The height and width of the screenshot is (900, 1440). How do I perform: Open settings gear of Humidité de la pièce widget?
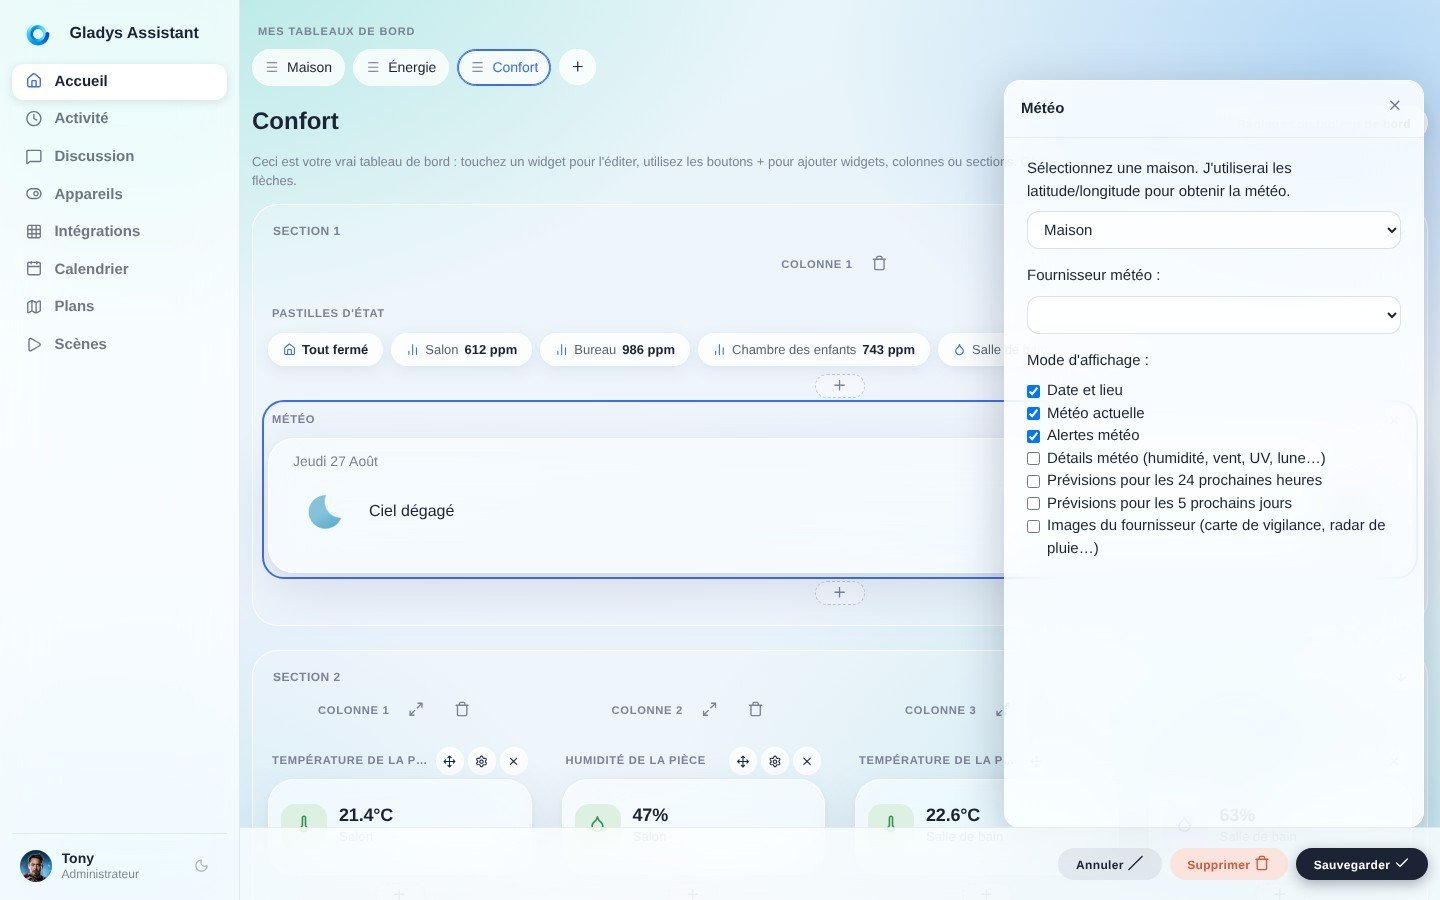tap(775, 761)
